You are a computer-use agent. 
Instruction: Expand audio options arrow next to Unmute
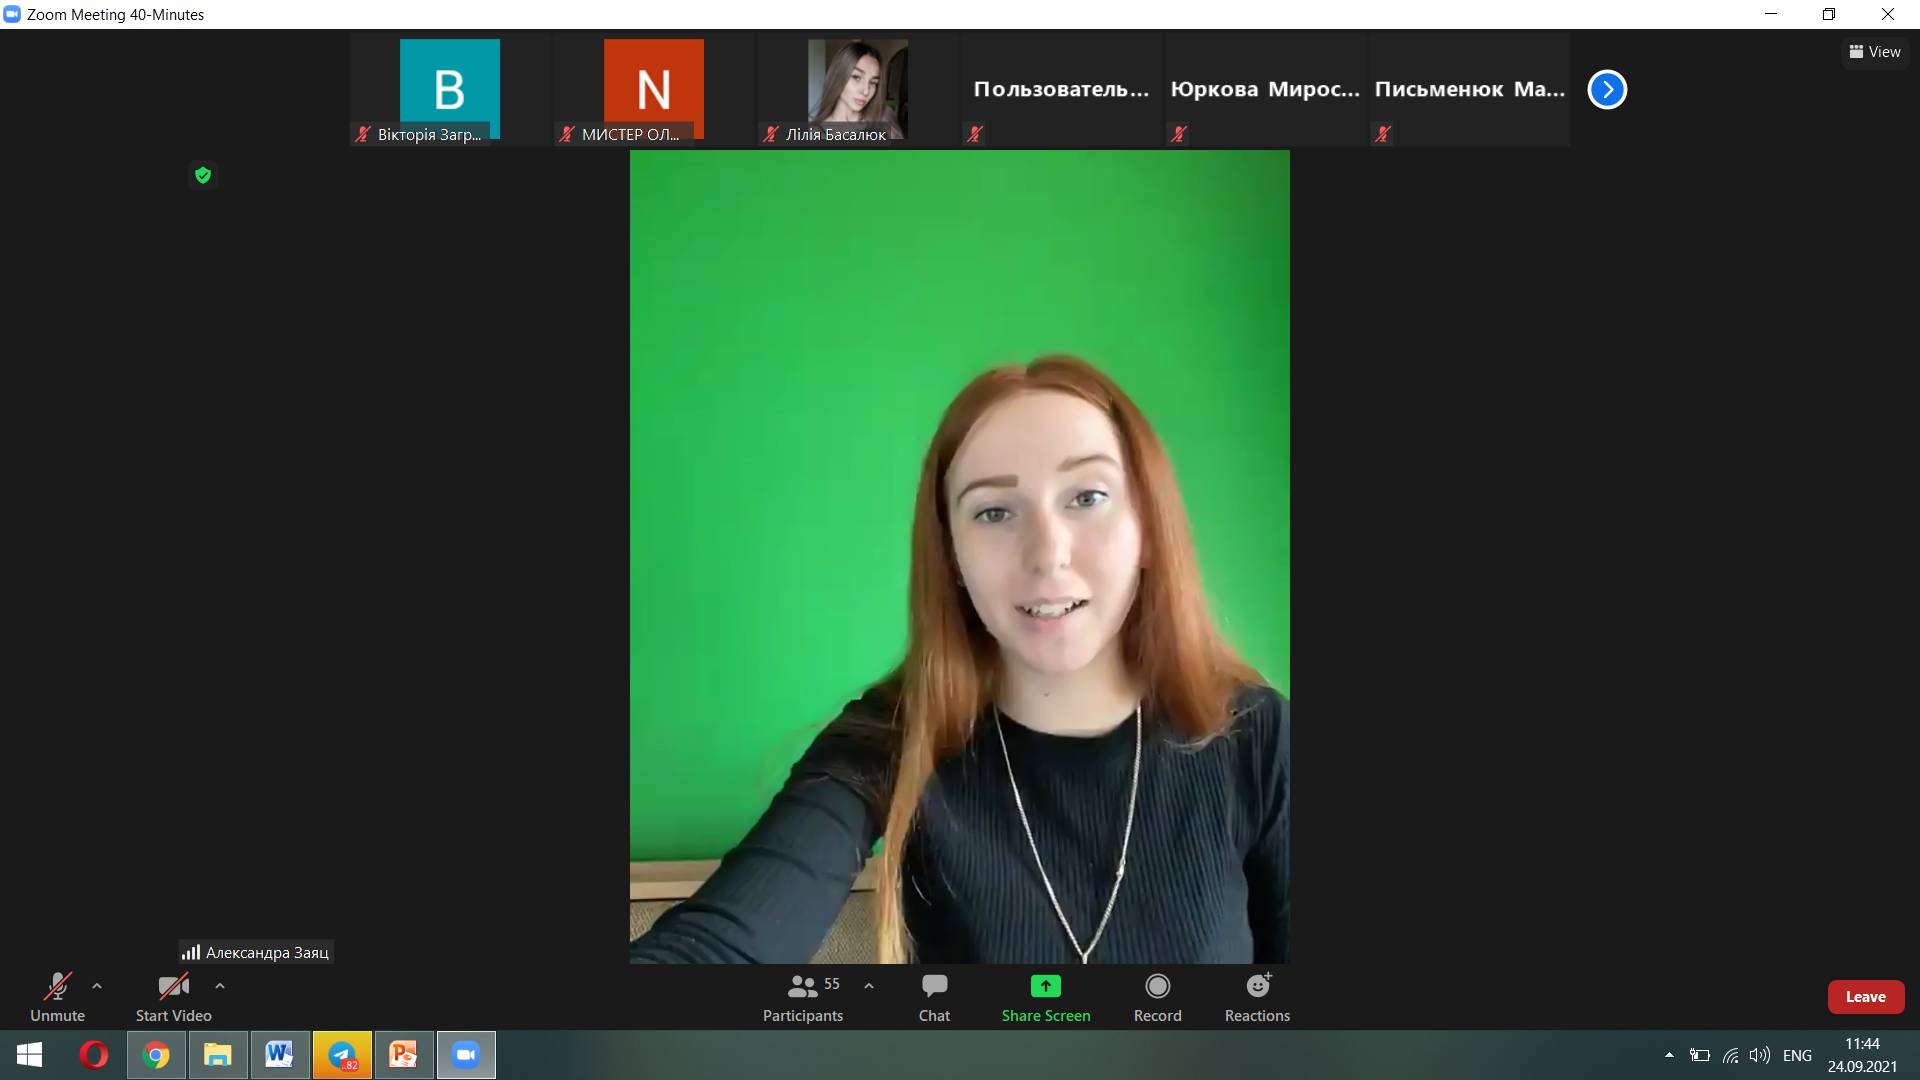pyautogui.click(x=97, y=986)
